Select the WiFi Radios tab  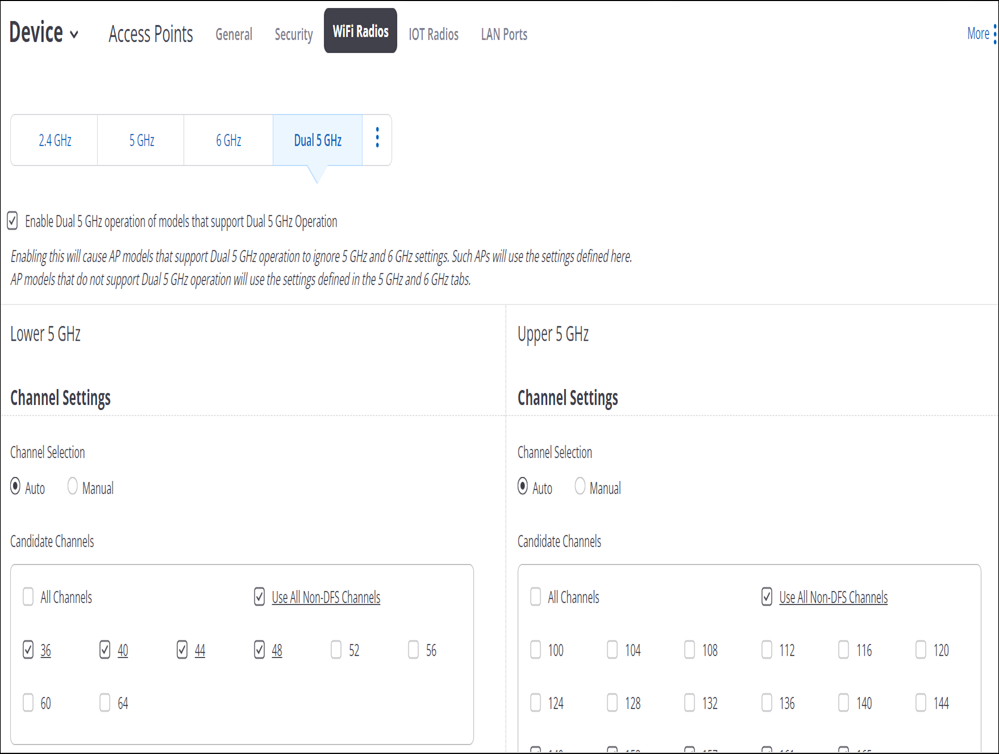(x=361, y=31)
